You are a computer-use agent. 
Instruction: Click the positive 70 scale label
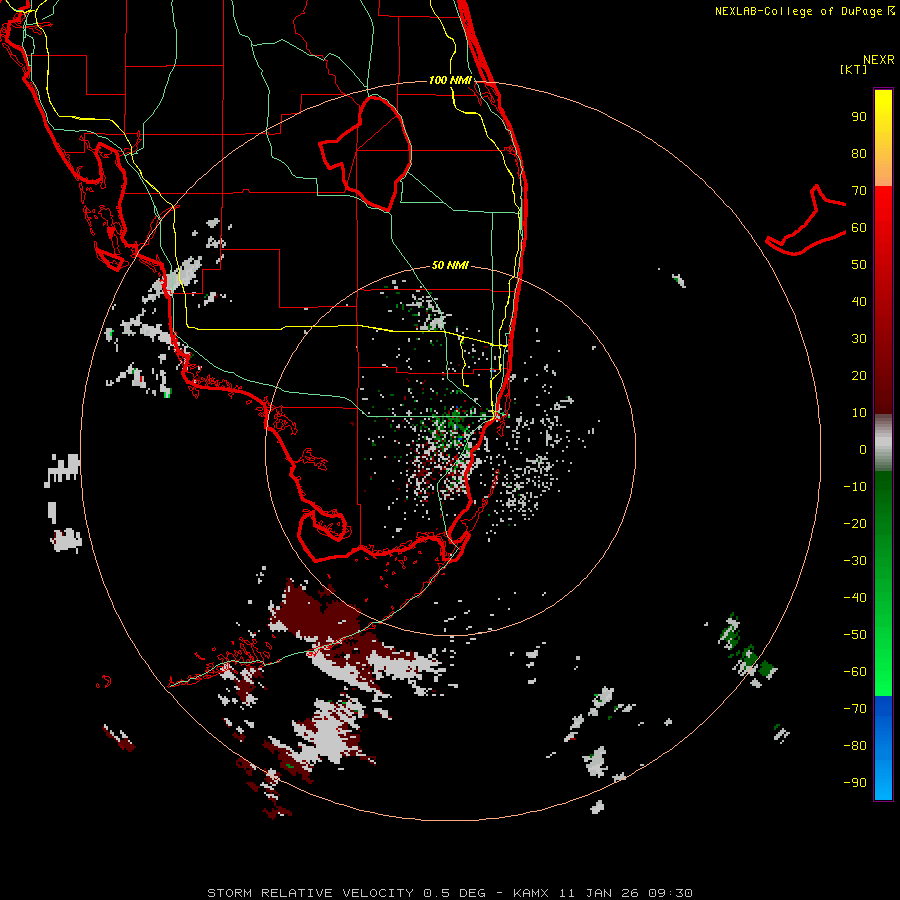point(859,191)
